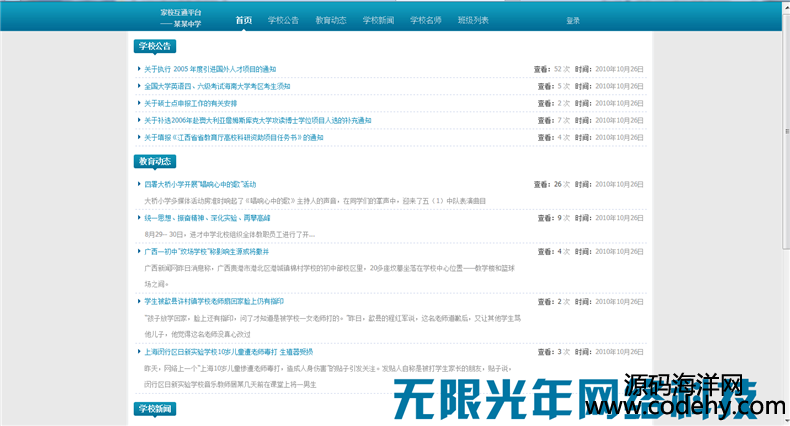Click arrow bullet beside 统一思想、振奋精神 article
790x426 pixels.
point(139,217)
